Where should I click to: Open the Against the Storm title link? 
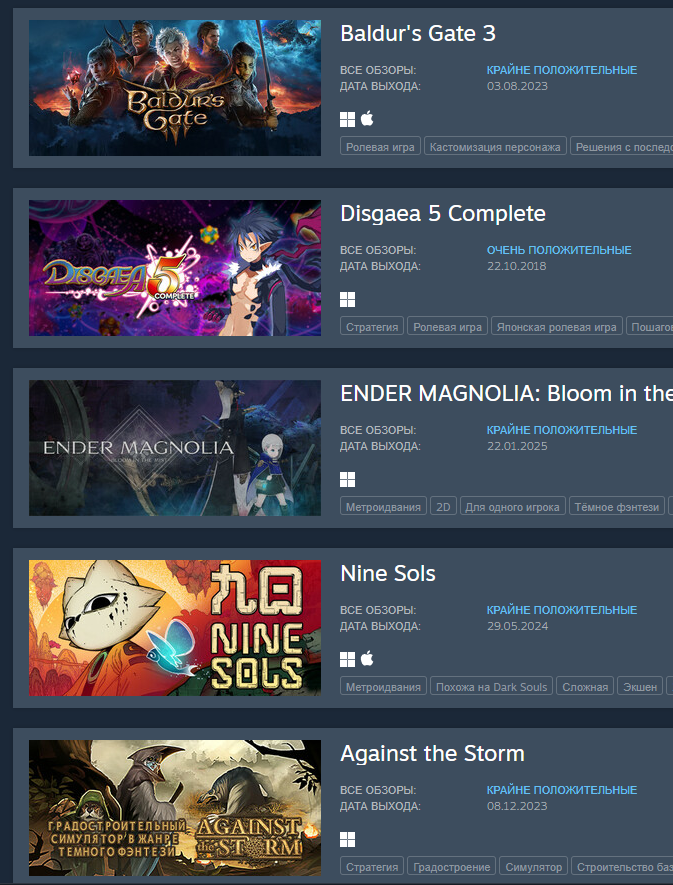(432, 753)
